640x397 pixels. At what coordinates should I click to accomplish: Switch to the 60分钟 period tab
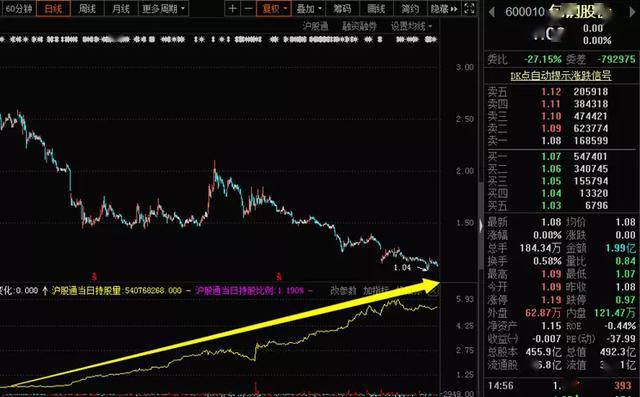point(18,8)
